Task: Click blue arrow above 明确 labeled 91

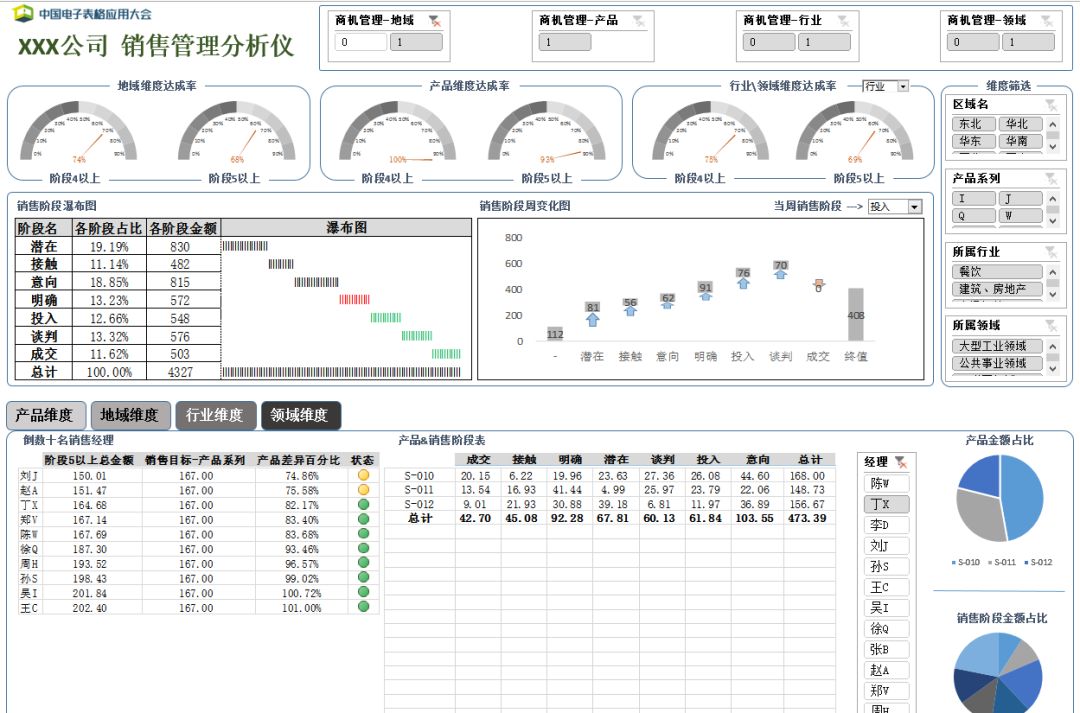Action: click(705, 297)
